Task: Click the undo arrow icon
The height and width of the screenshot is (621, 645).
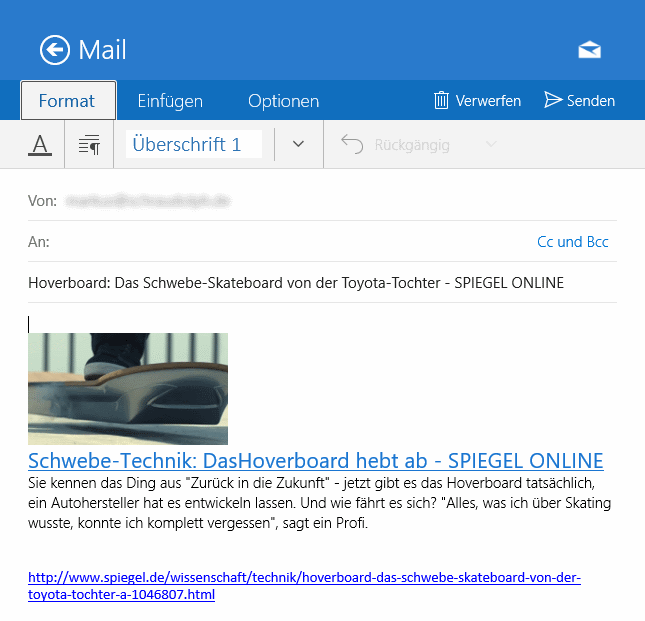Action: [352, 144]
